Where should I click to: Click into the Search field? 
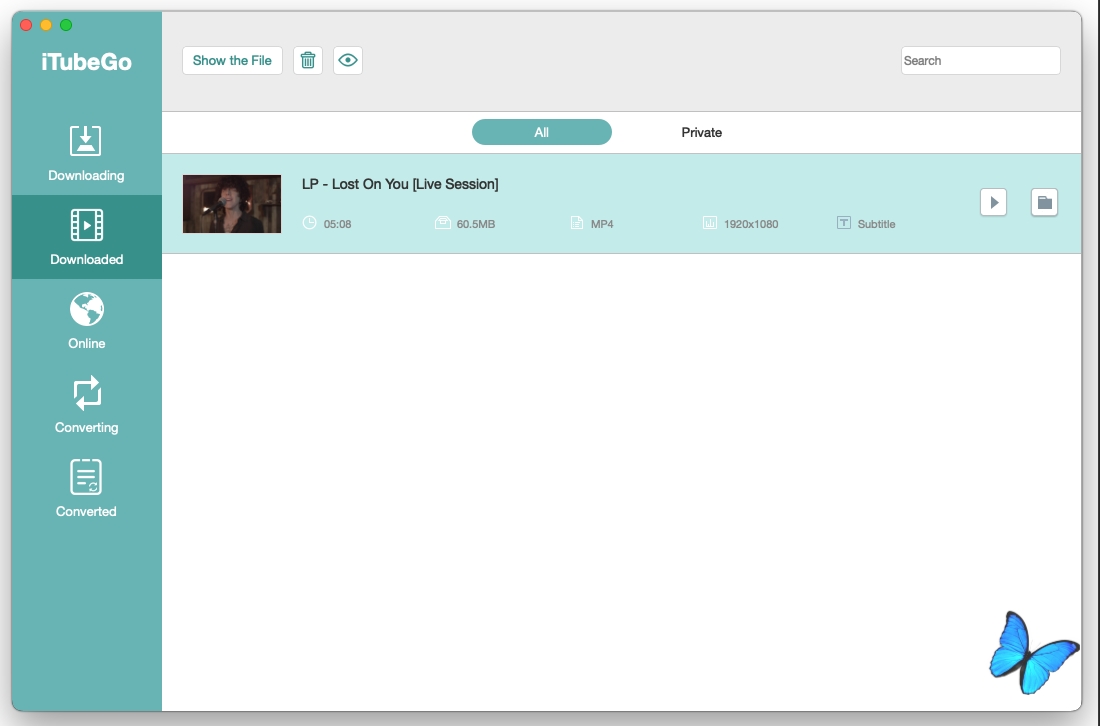pos(980,60)
